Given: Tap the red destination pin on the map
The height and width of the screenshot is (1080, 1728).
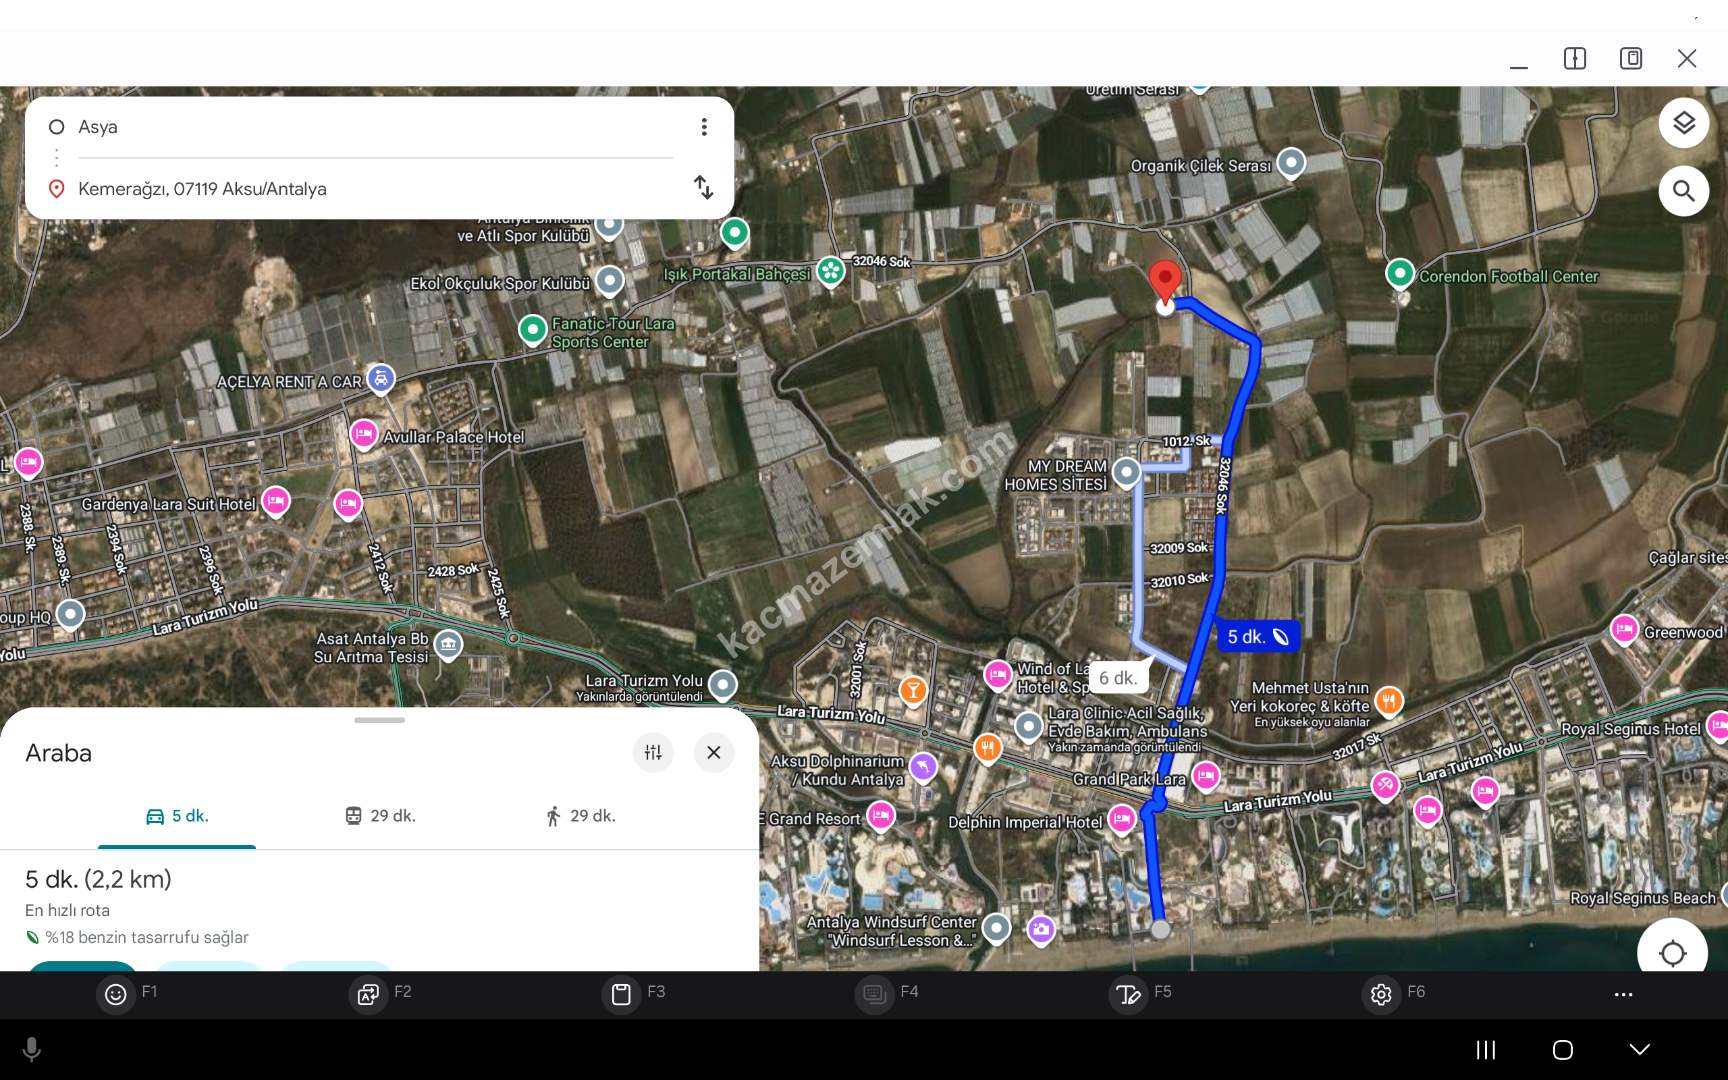Looking at the screenshot, I should pyautogui.click(x=1165, y=279).
